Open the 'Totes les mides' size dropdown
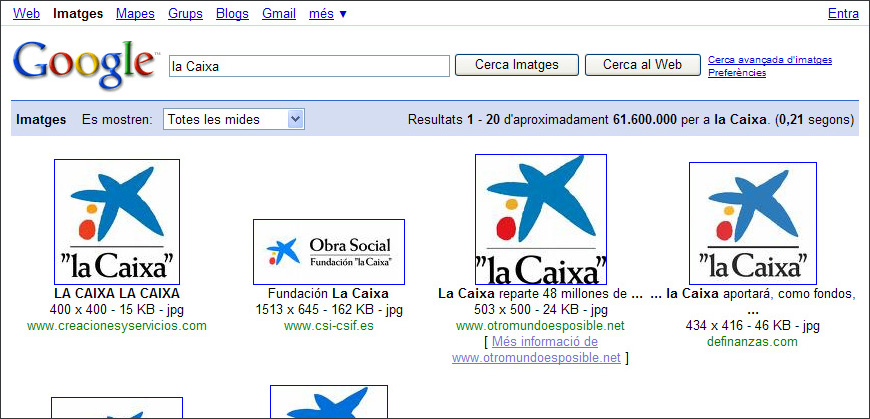Screen dimensions: 870x419 (234, 119)
